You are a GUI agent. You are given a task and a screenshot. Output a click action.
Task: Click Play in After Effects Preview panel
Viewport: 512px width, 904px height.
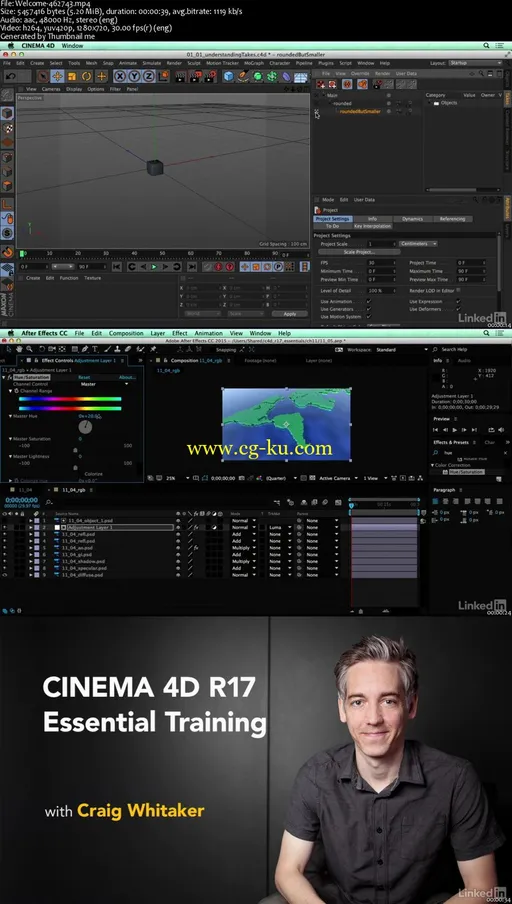point(454,430)
